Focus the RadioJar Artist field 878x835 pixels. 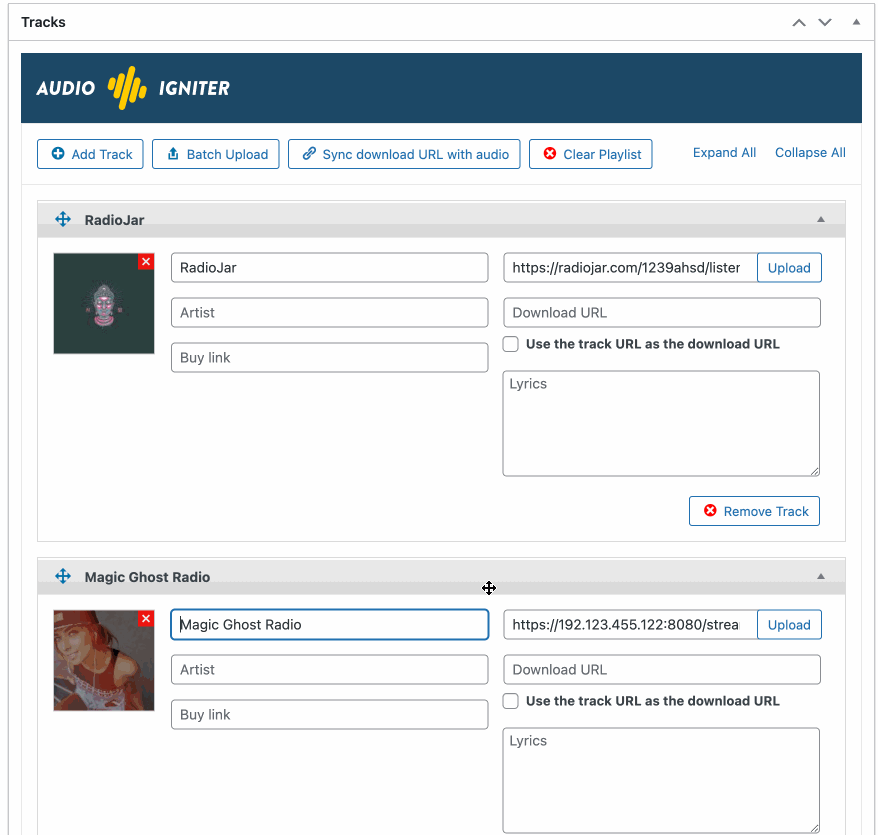(329, 312)
